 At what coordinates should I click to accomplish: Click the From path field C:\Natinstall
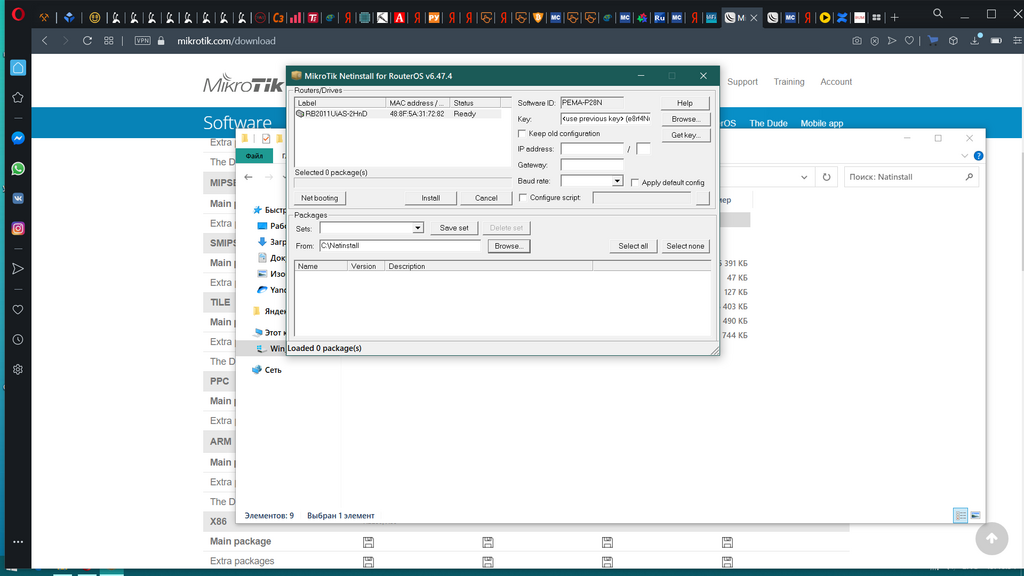click(x=400, y=246)
